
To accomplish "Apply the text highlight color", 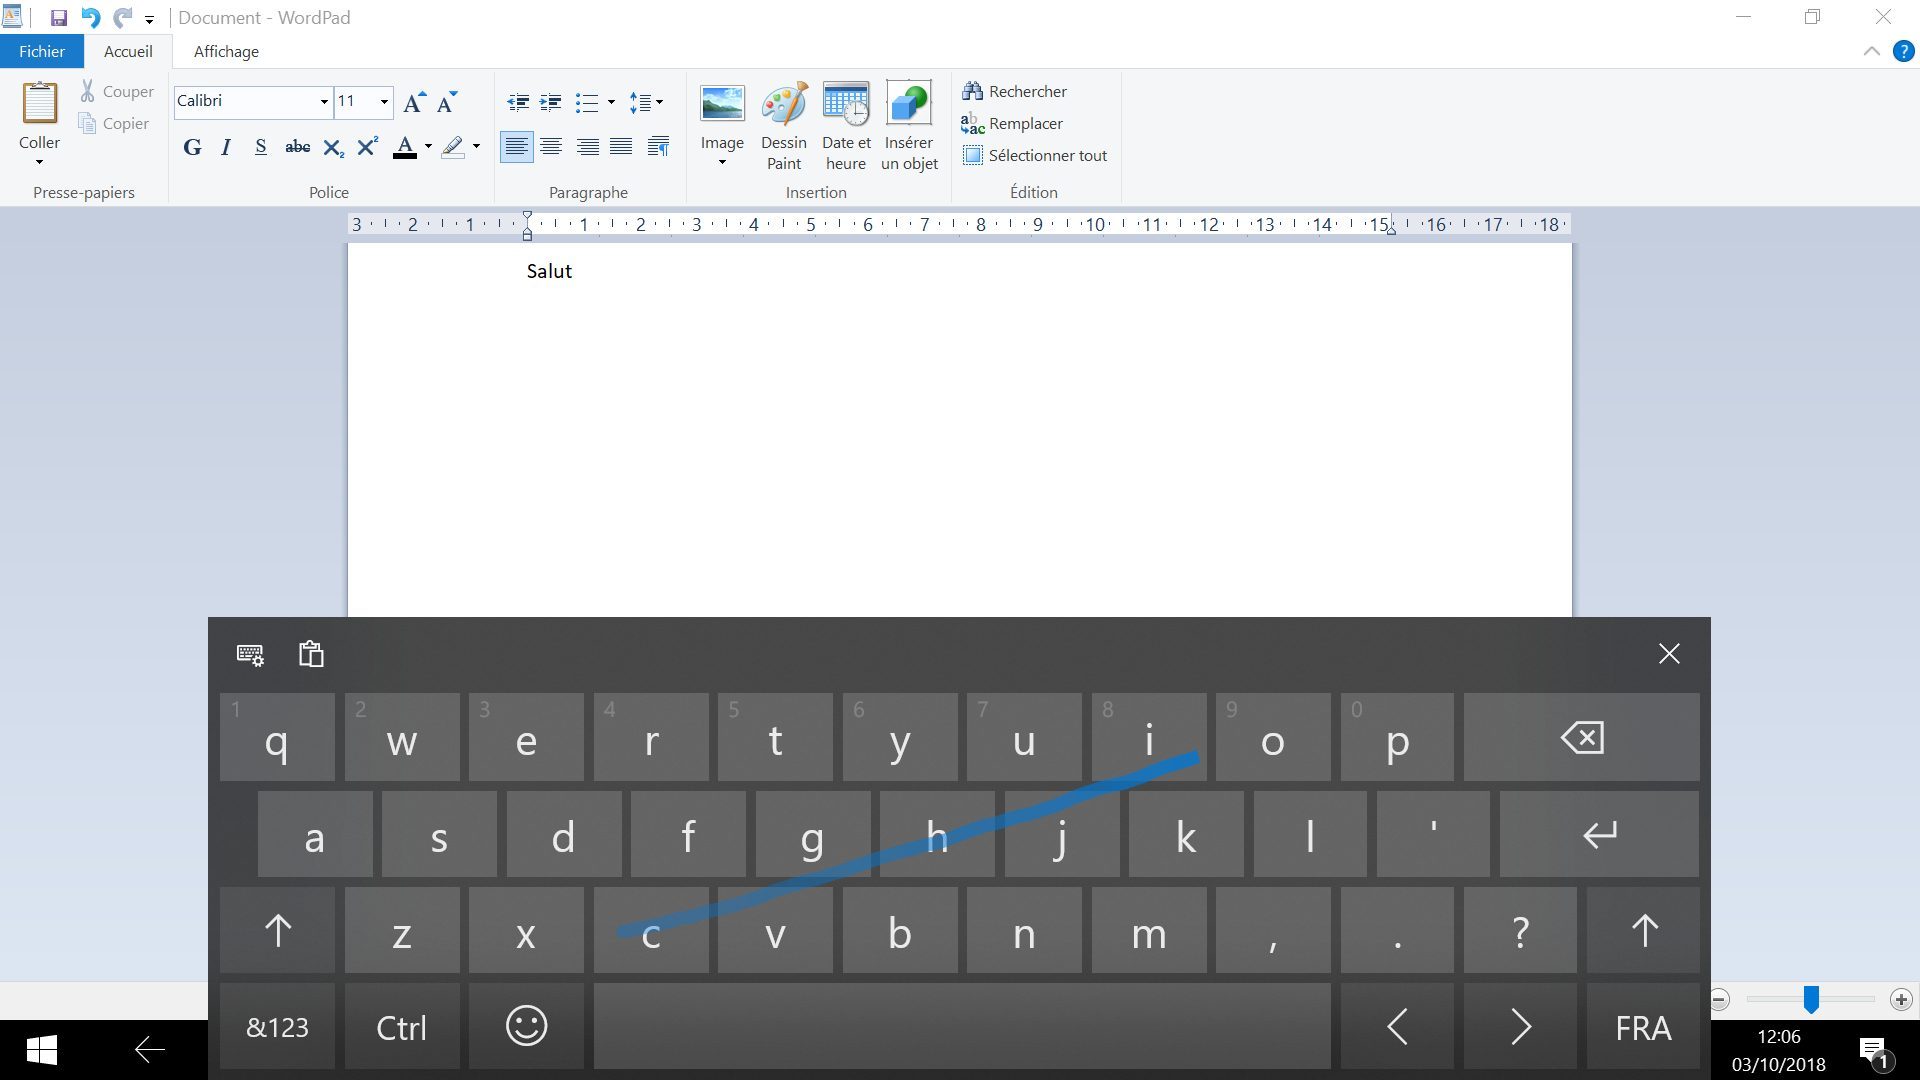I will point(453,147).
